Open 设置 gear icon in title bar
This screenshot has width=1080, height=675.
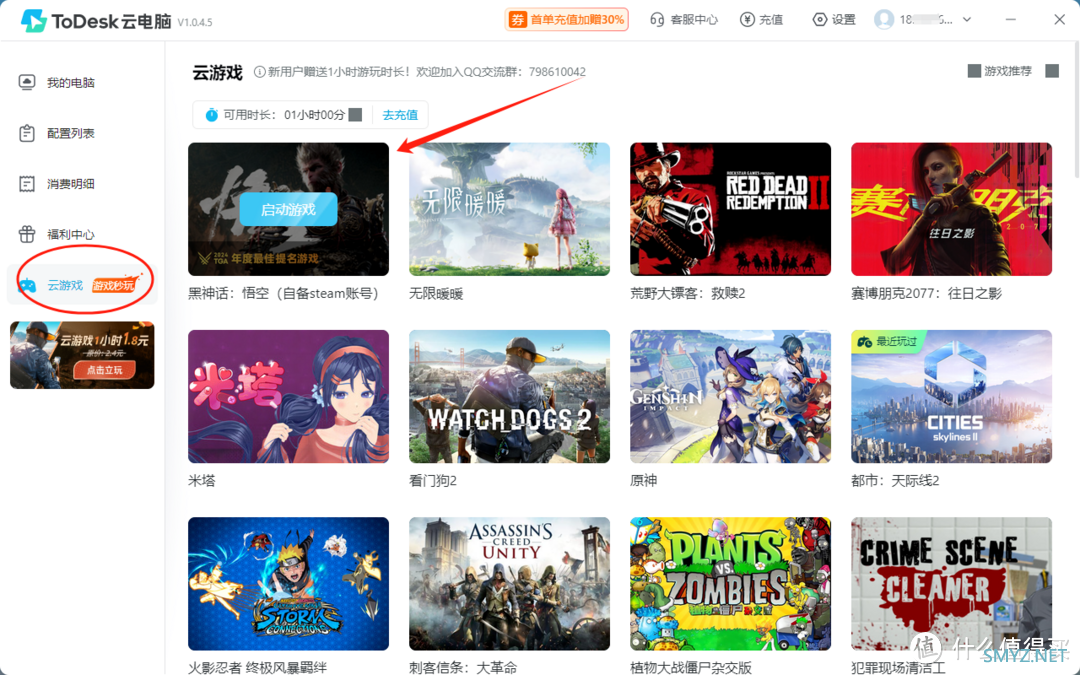coord(820,20)
